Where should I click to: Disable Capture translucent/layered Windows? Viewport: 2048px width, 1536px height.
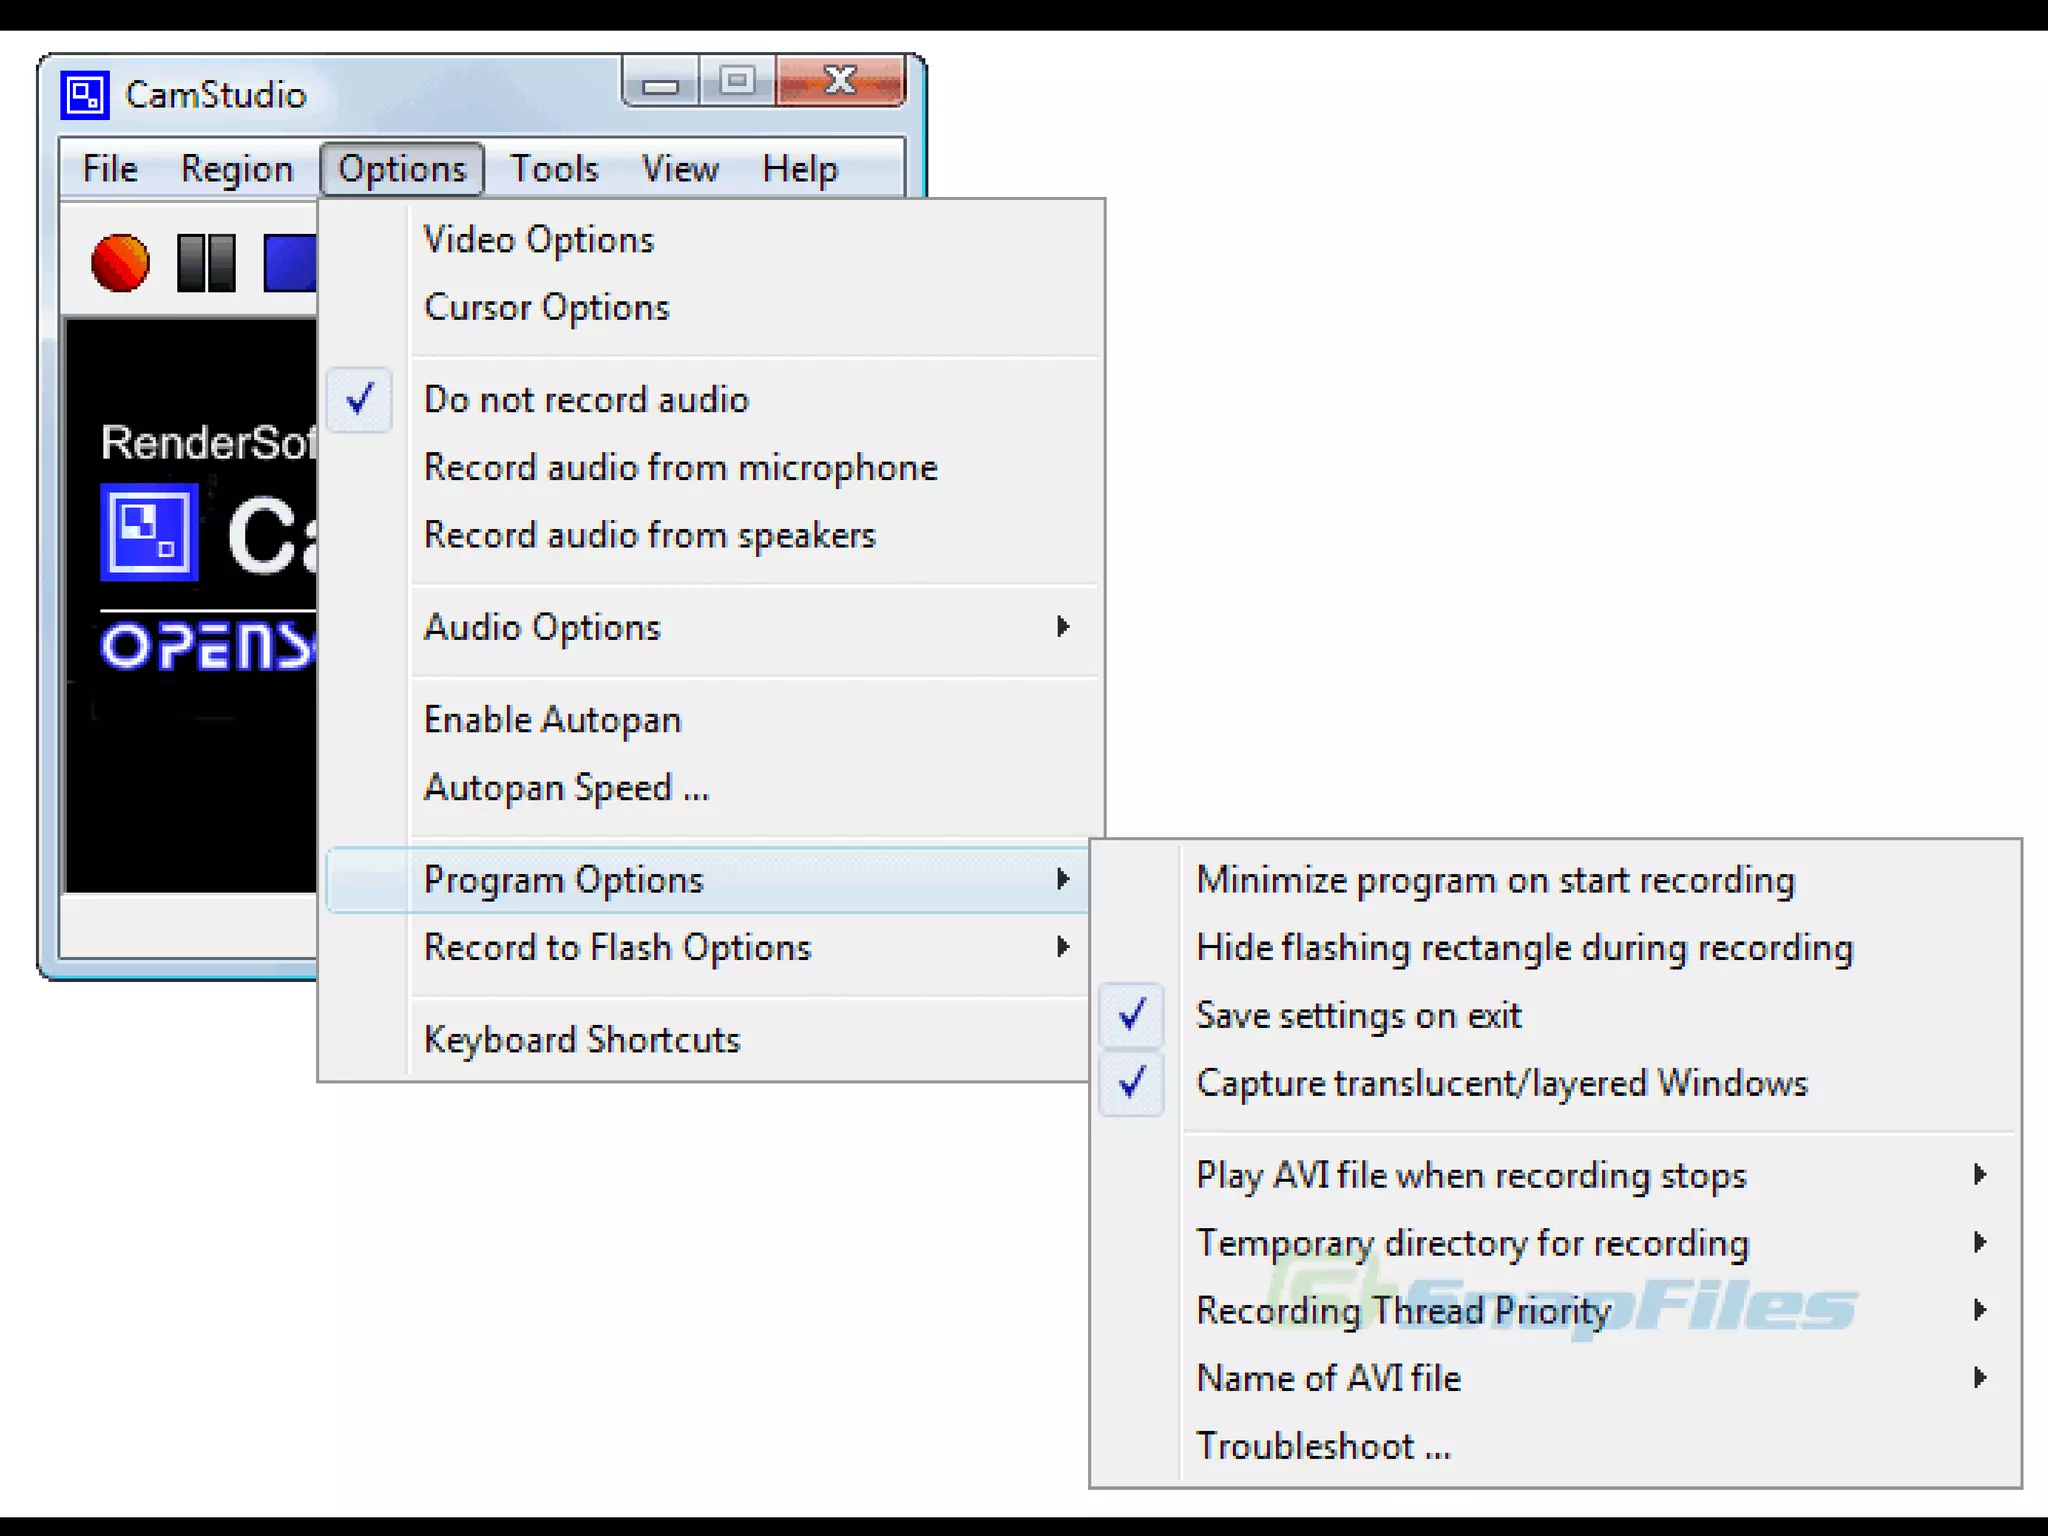[x=1500, y=1084]
